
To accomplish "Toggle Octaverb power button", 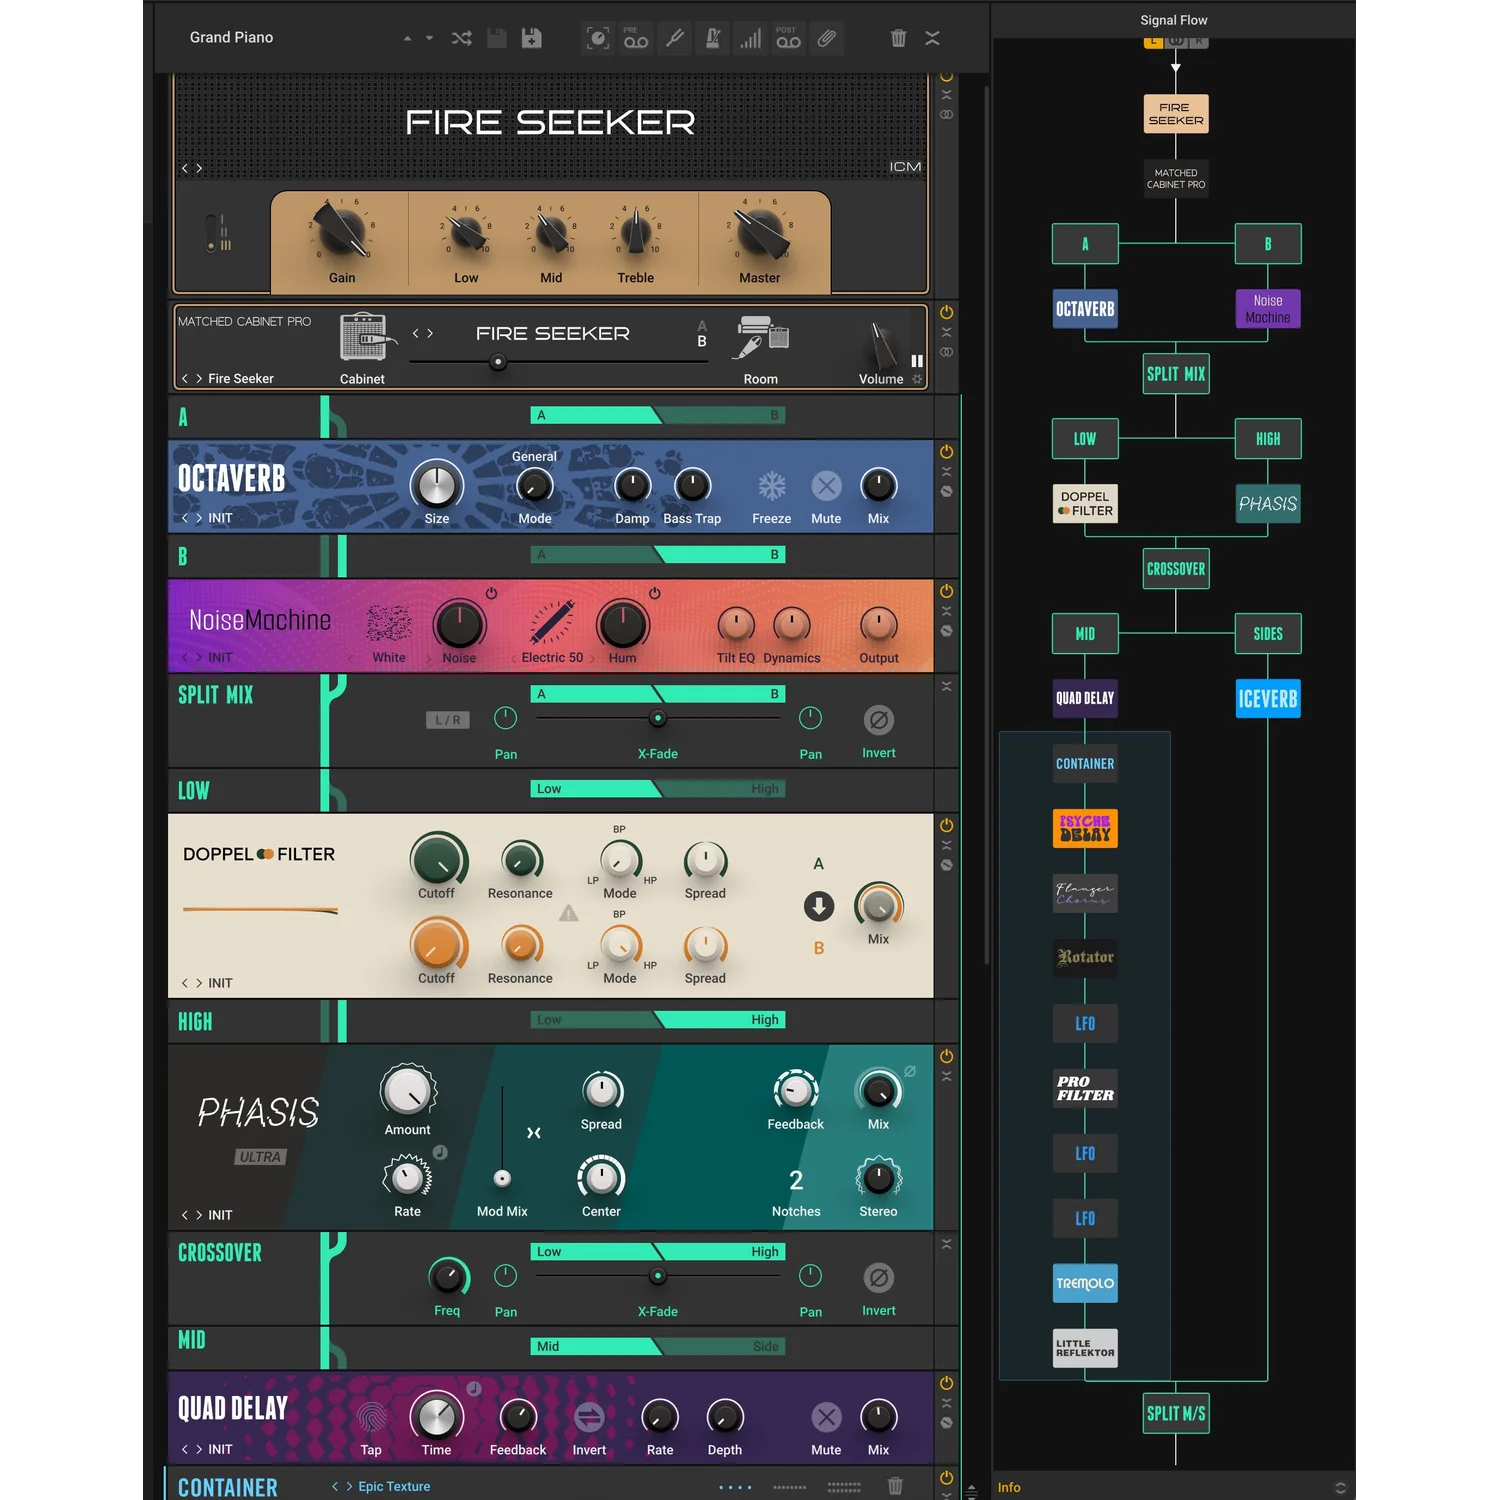I will tap(946, 452).
